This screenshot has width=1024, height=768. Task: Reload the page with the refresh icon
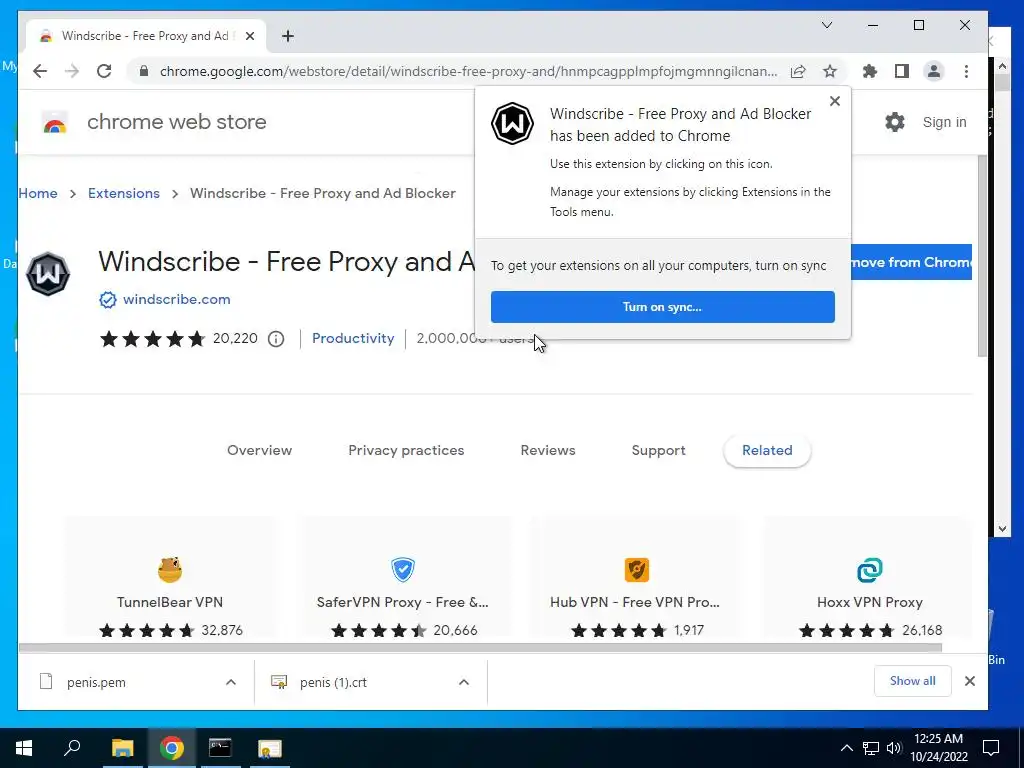pyautogui.click(x=104, y=71)
